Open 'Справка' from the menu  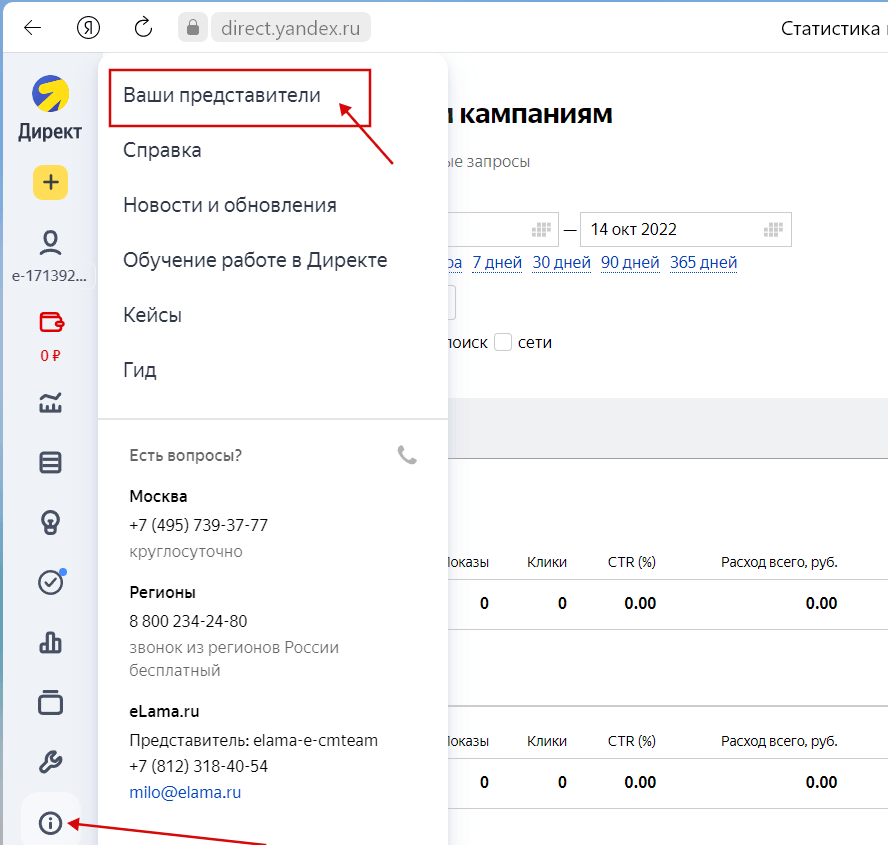pos(162,150)
